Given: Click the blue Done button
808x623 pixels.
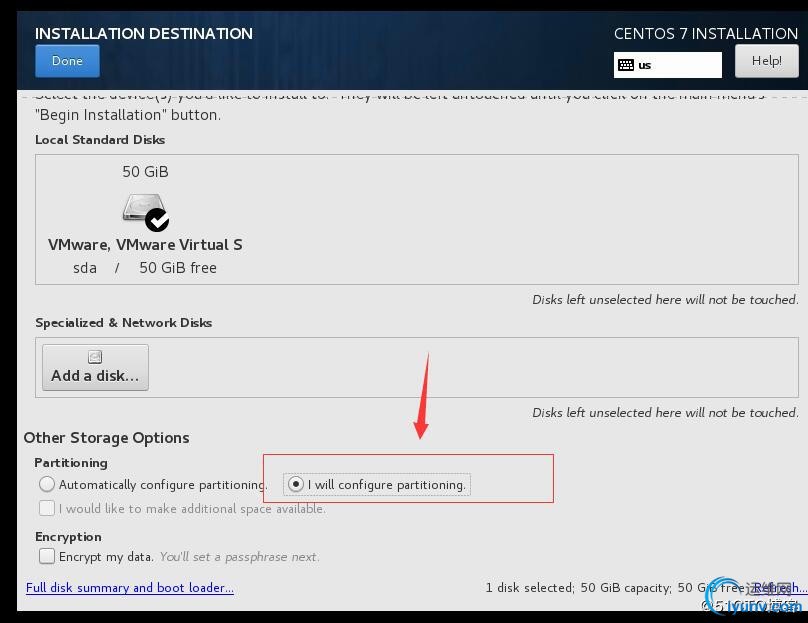Looking at the screenshot, I should tap(67, 61).
